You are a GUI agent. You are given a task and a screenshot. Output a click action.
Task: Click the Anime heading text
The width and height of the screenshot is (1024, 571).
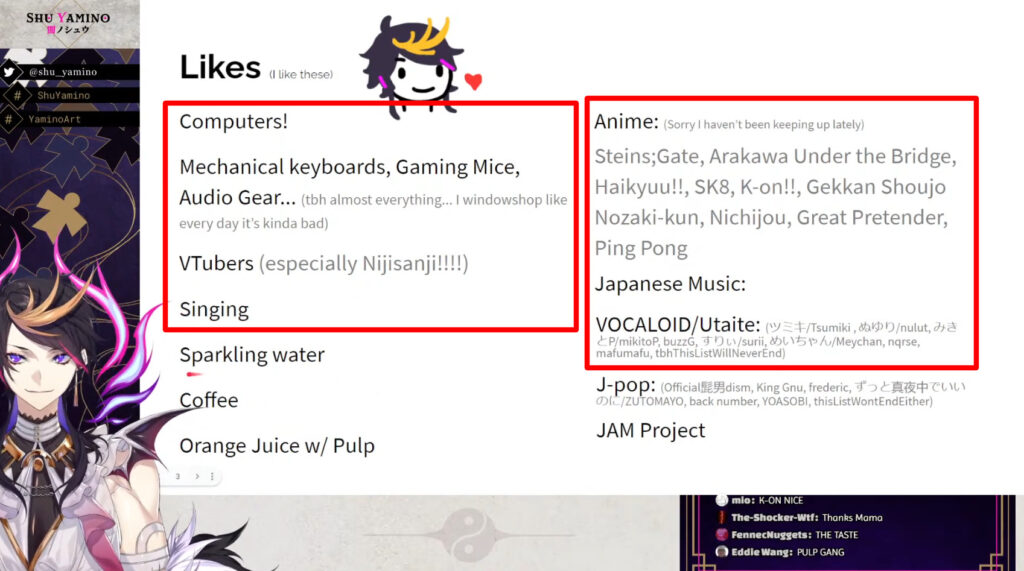pyautogui.click(x=626, y=122)
